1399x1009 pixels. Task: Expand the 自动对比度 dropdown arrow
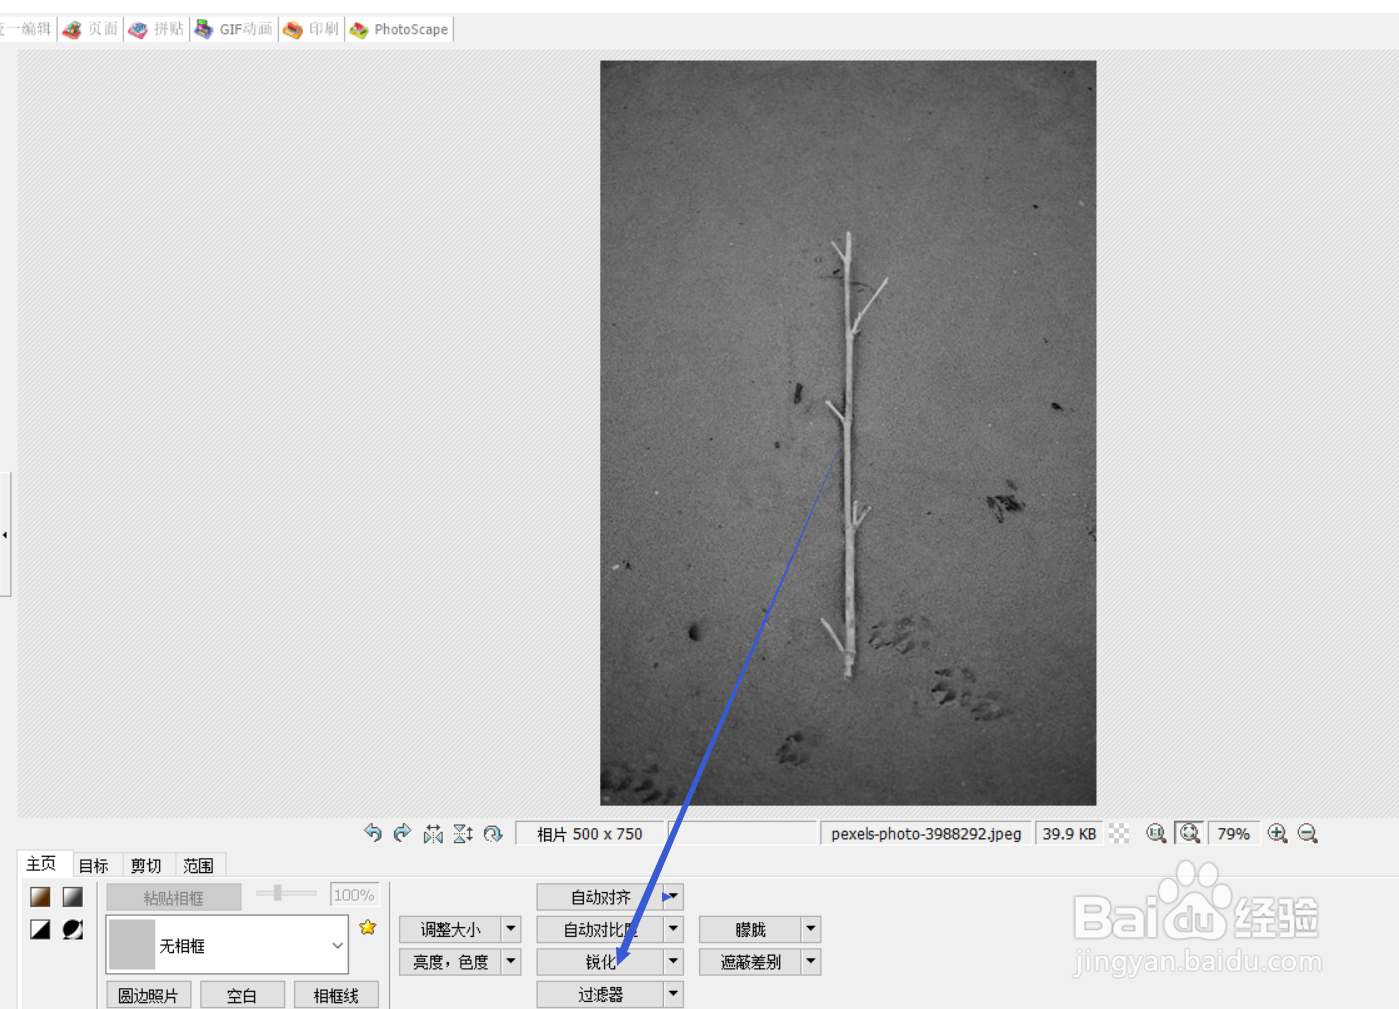pyautogui.click(x=673, y=929)
